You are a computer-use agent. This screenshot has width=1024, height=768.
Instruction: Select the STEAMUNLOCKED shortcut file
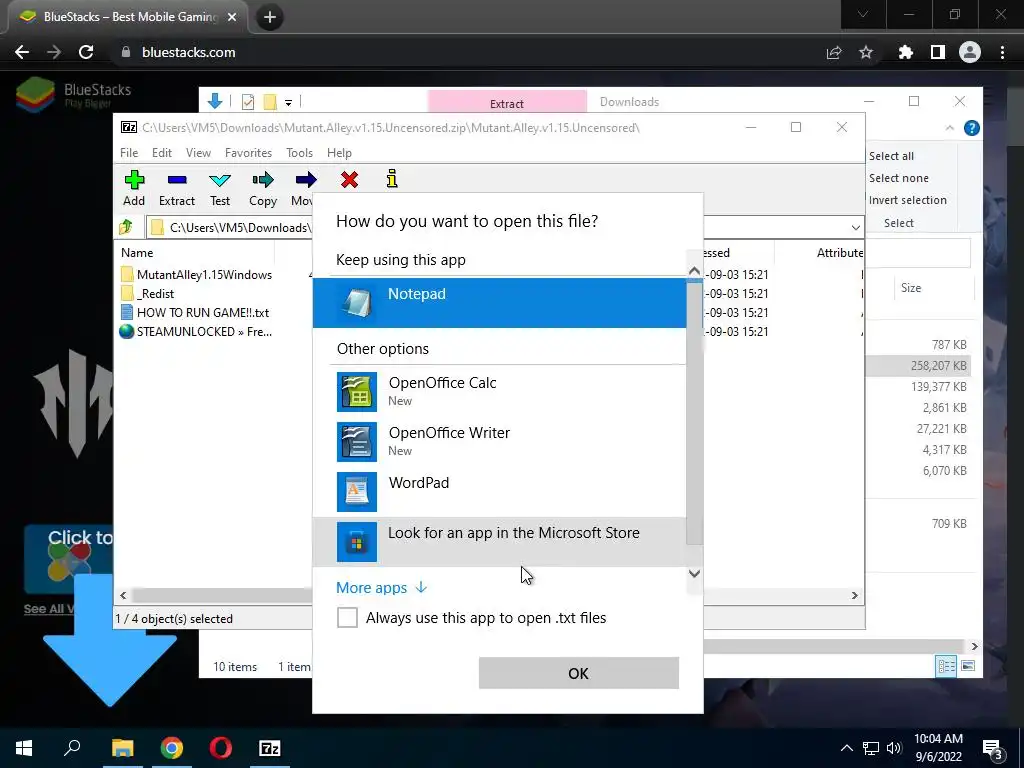(x=196, y=332)
